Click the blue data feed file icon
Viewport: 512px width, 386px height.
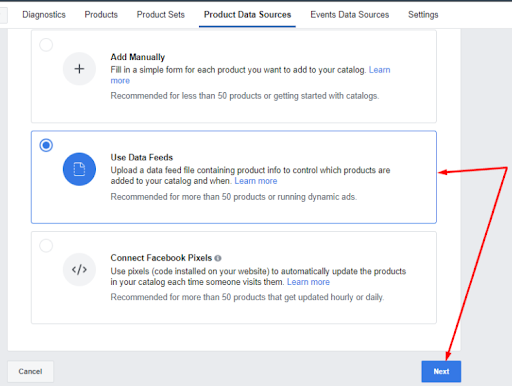[x=79, y=169]
